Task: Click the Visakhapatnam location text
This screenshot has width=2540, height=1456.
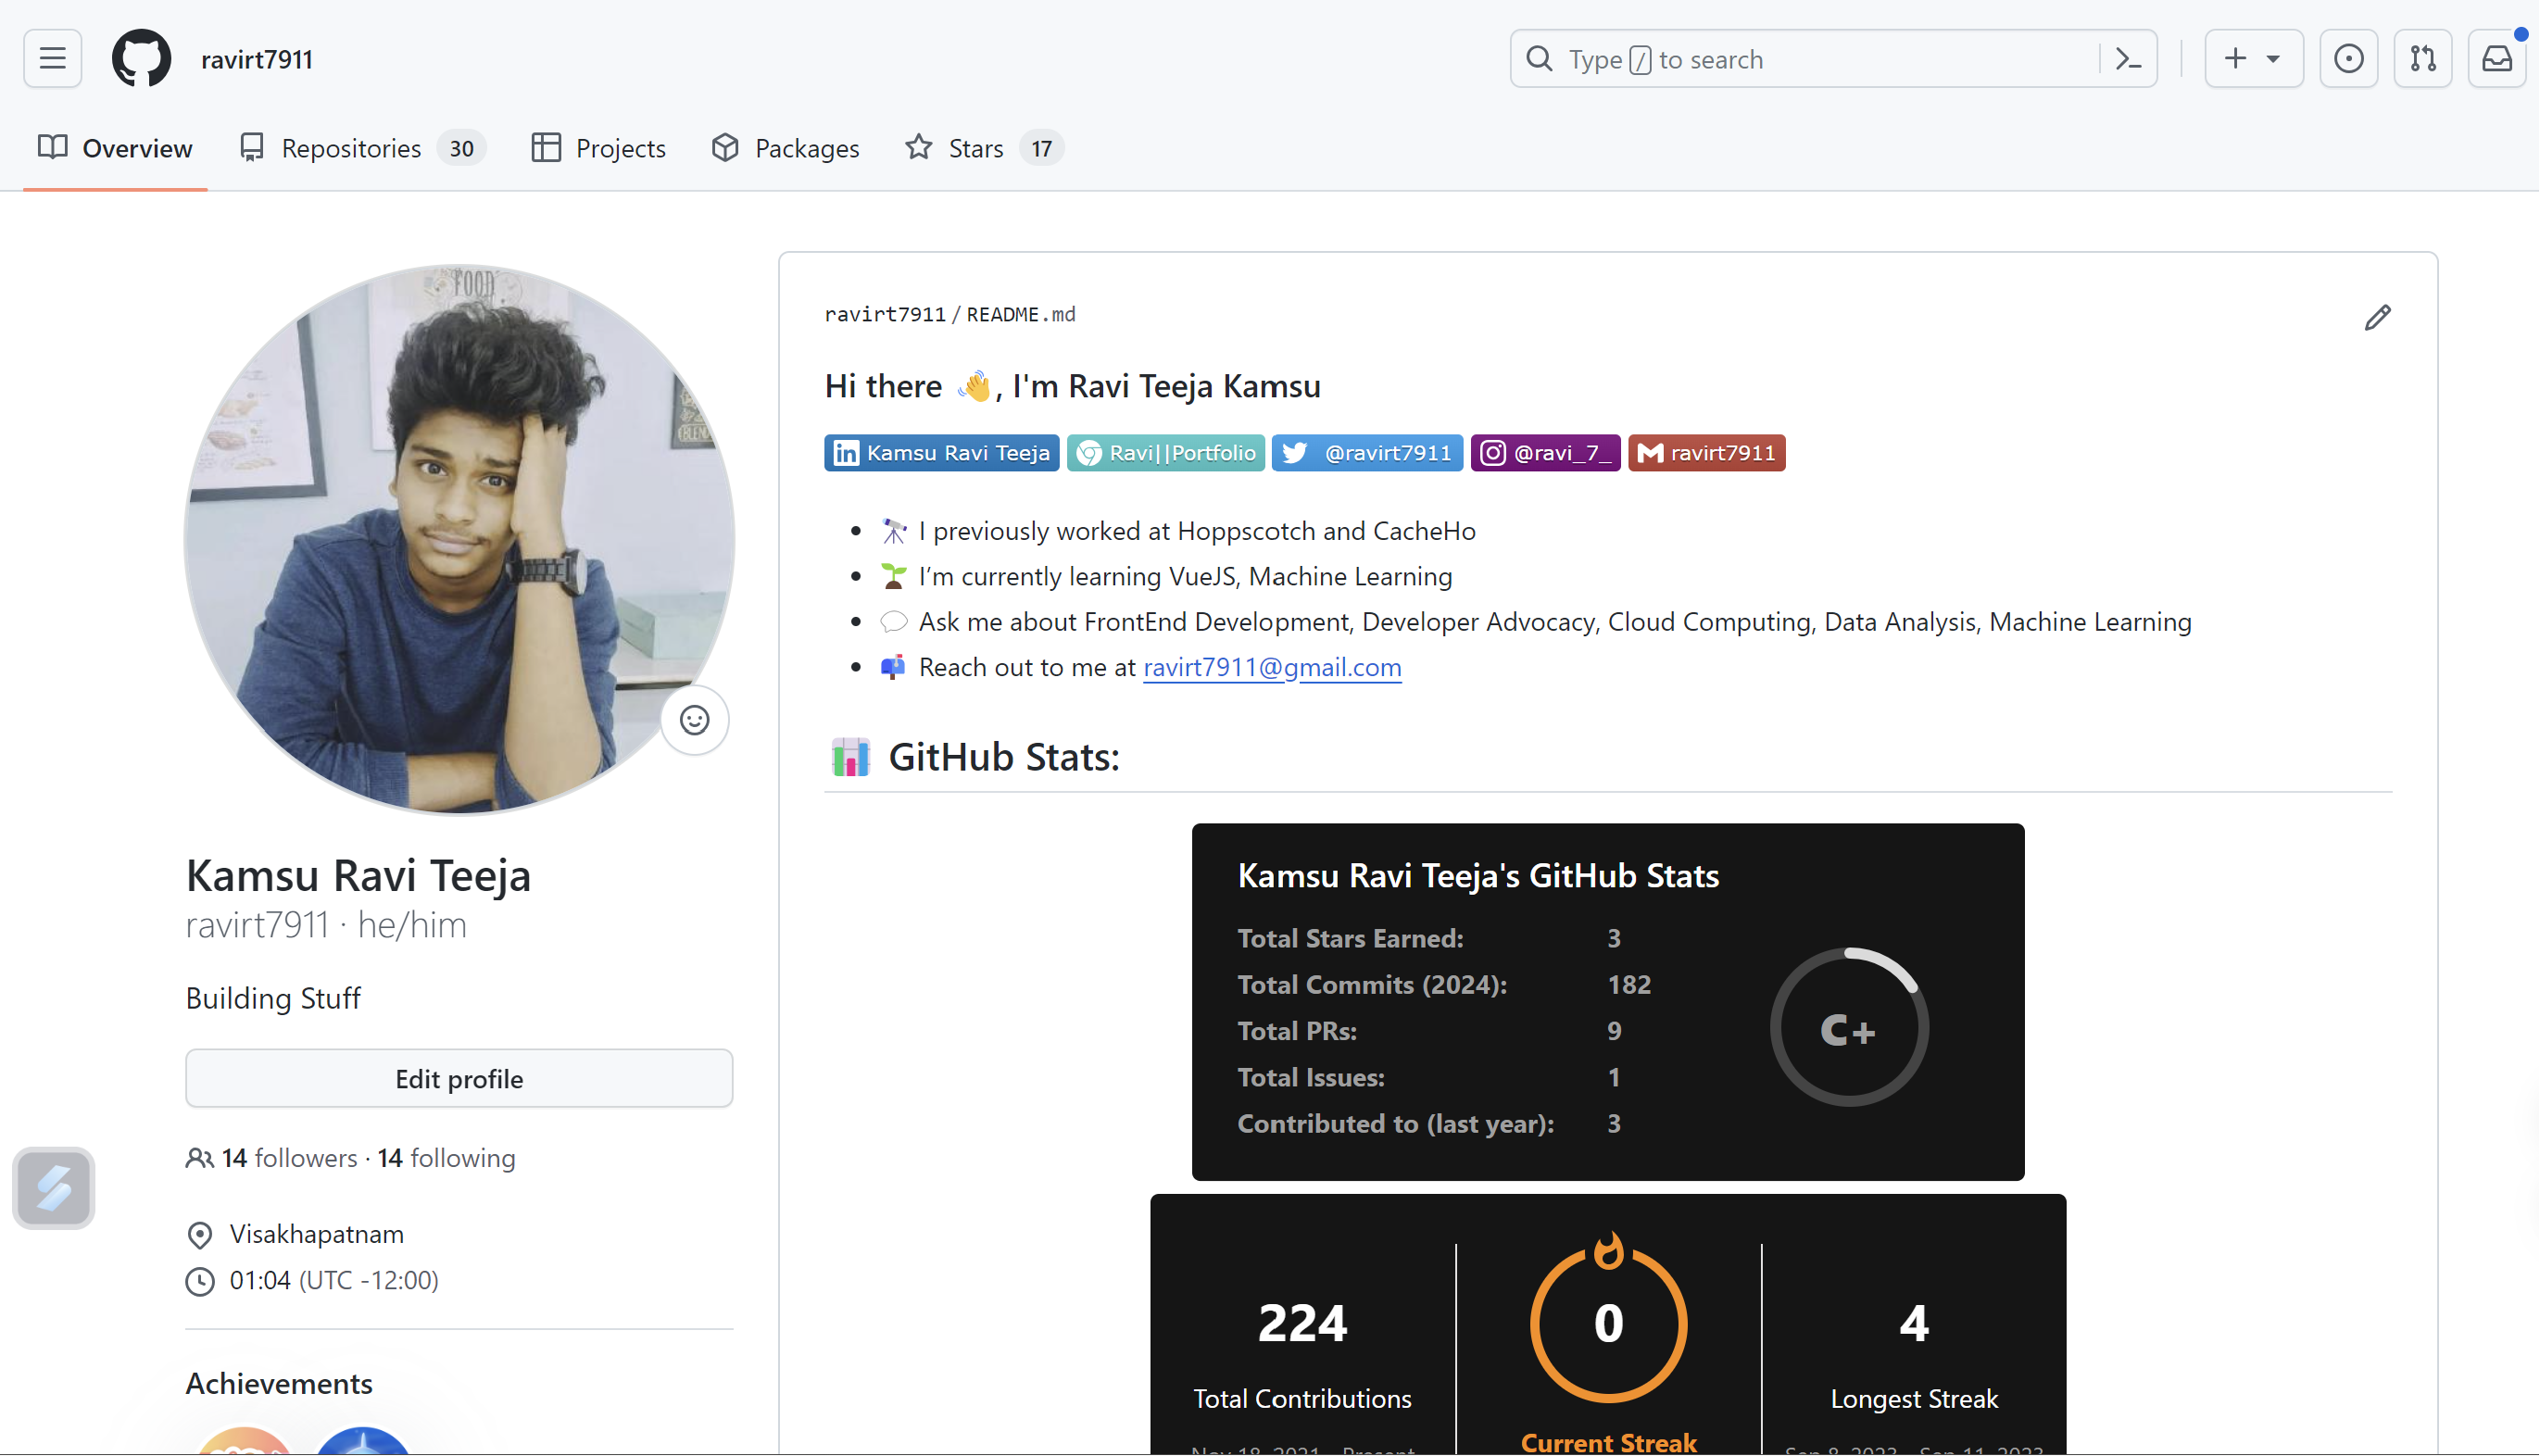Action: (x=317, y=1234)
